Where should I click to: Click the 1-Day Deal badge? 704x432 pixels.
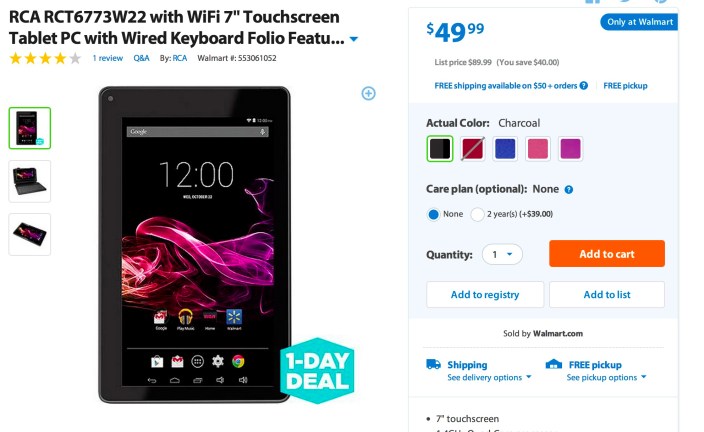(317, 370)
